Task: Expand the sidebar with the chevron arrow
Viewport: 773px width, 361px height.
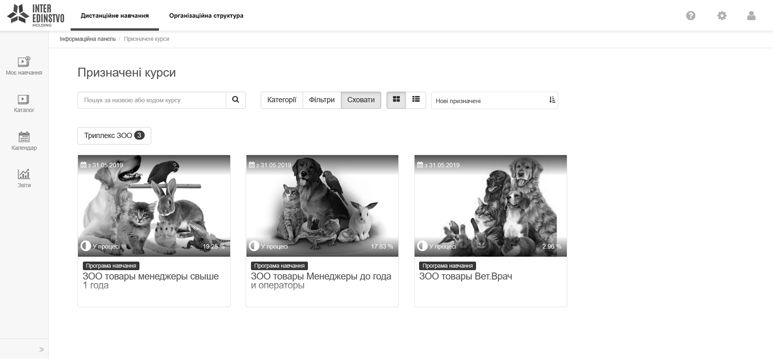Action: (x=41, y=350)
